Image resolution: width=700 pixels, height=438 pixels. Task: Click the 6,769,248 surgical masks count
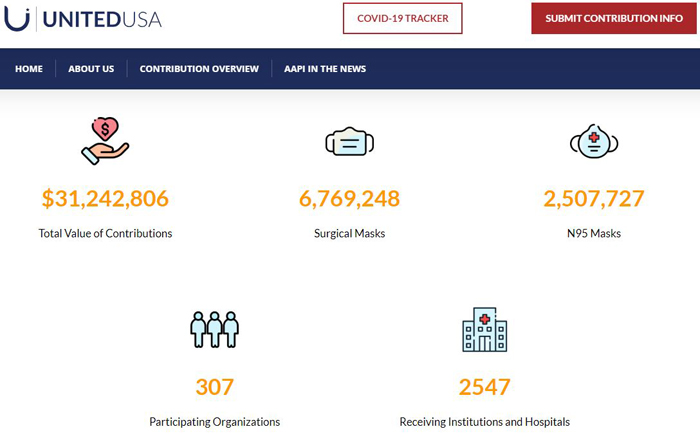(x=350, y=198)
